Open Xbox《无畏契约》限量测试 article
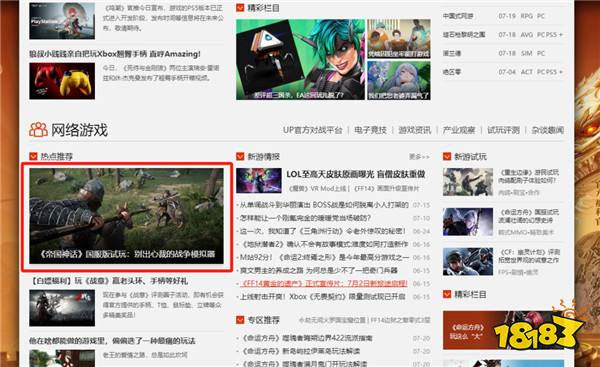Viewport: 600px width, 367px height. pyautogui.click(x=323, y=297)
